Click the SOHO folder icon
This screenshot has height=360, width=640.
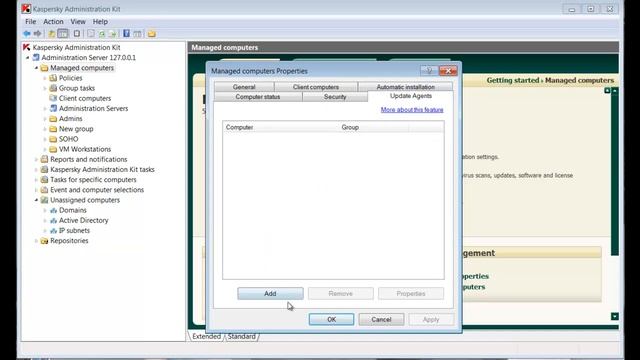[x=53, y=139]
